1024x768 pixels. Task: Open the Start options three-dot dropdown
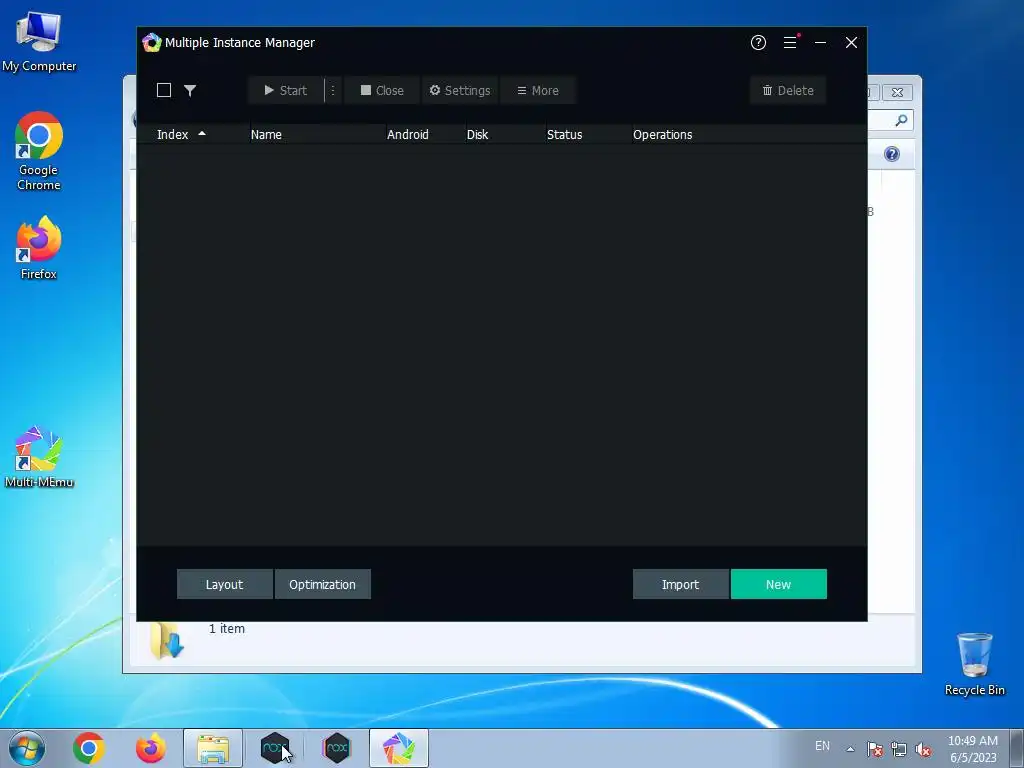click(333, 90)
